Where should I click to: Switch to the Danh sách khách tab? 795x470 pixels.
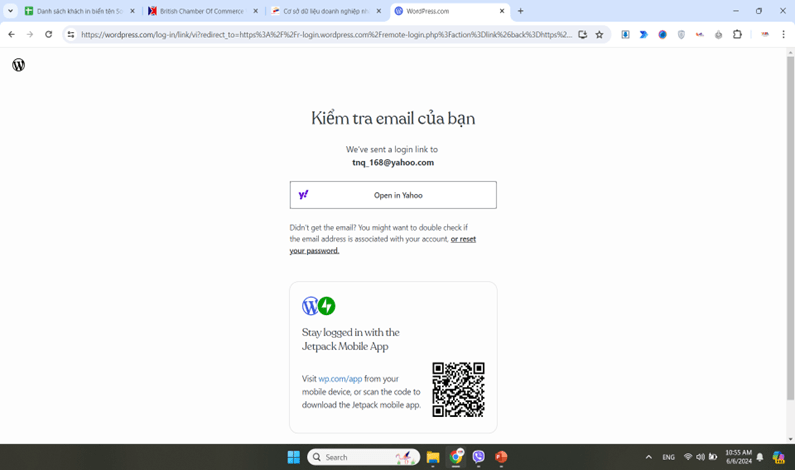point(73,11)
